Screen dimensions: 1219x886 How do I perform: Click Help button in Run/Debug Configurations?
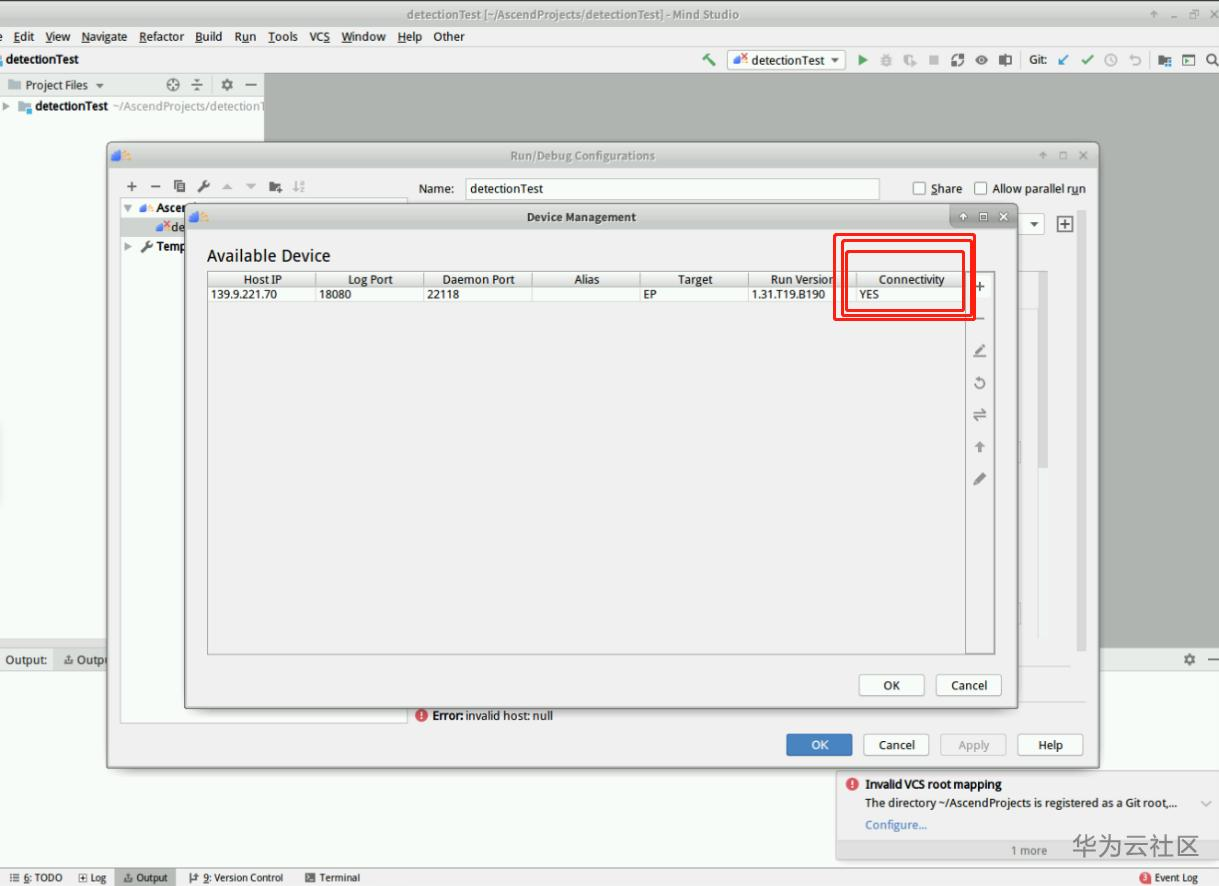1050,745
